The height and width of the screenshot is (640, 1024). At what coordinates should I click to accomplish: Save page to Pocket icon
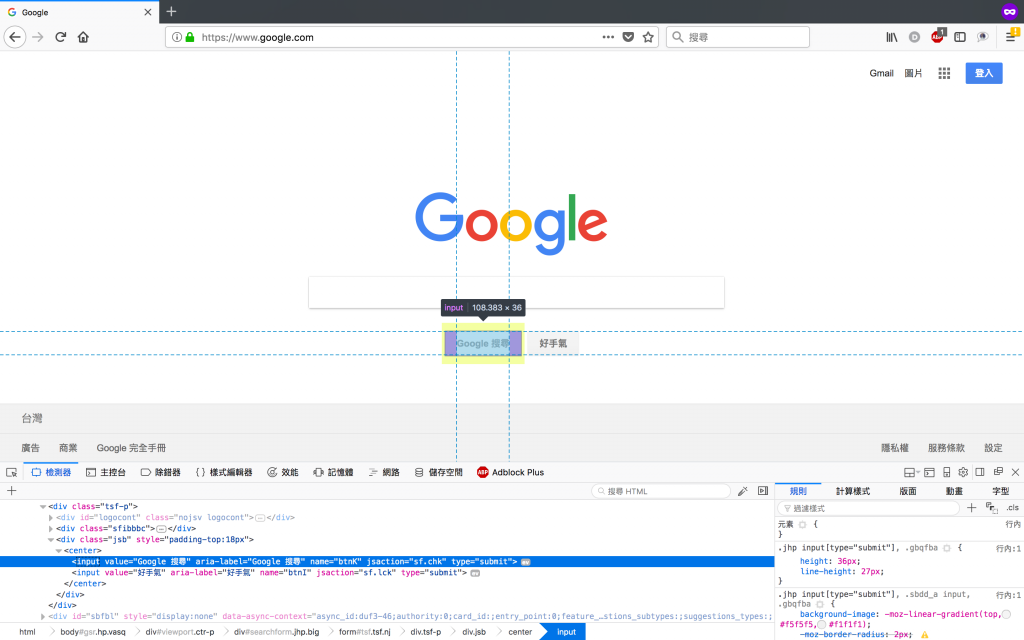(x=628, y=37)
